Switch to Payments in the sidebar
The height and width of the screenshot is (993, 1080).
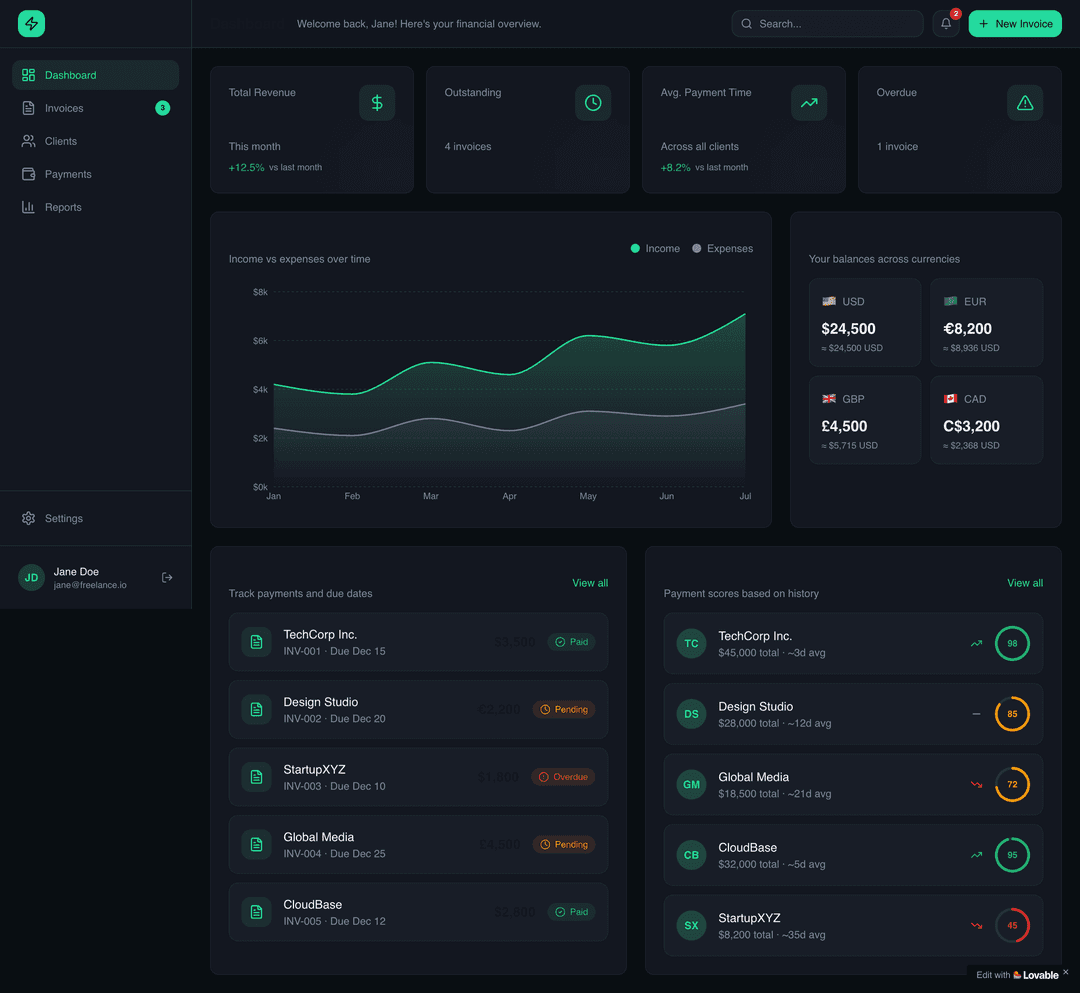coord(28,174)
